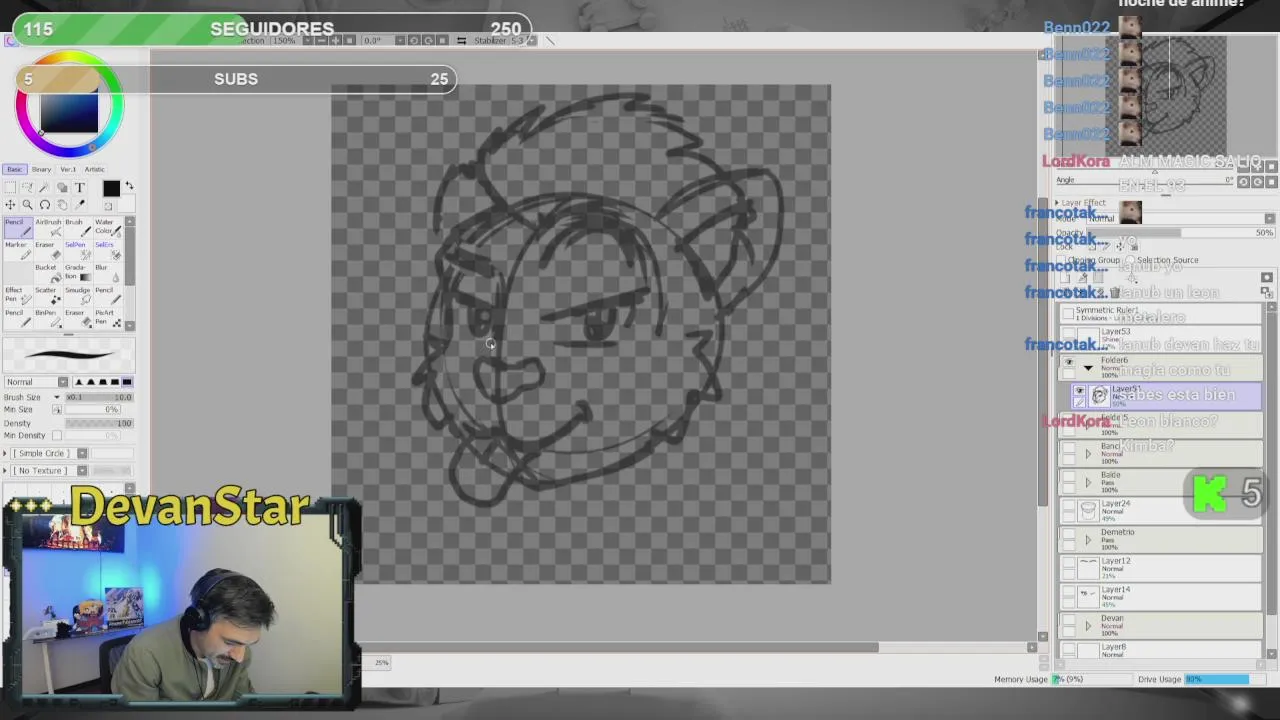This screenshot has width=1280, height=720.
Task: Select the flattest brush edge shape preset
Action: 126,382
